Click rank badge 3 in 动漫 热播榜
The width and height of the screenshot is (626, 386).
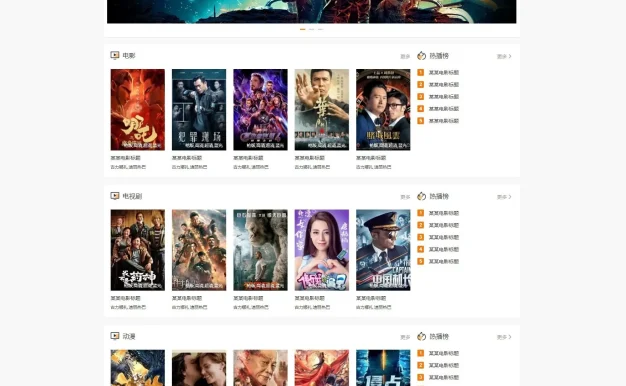point(420,377)
